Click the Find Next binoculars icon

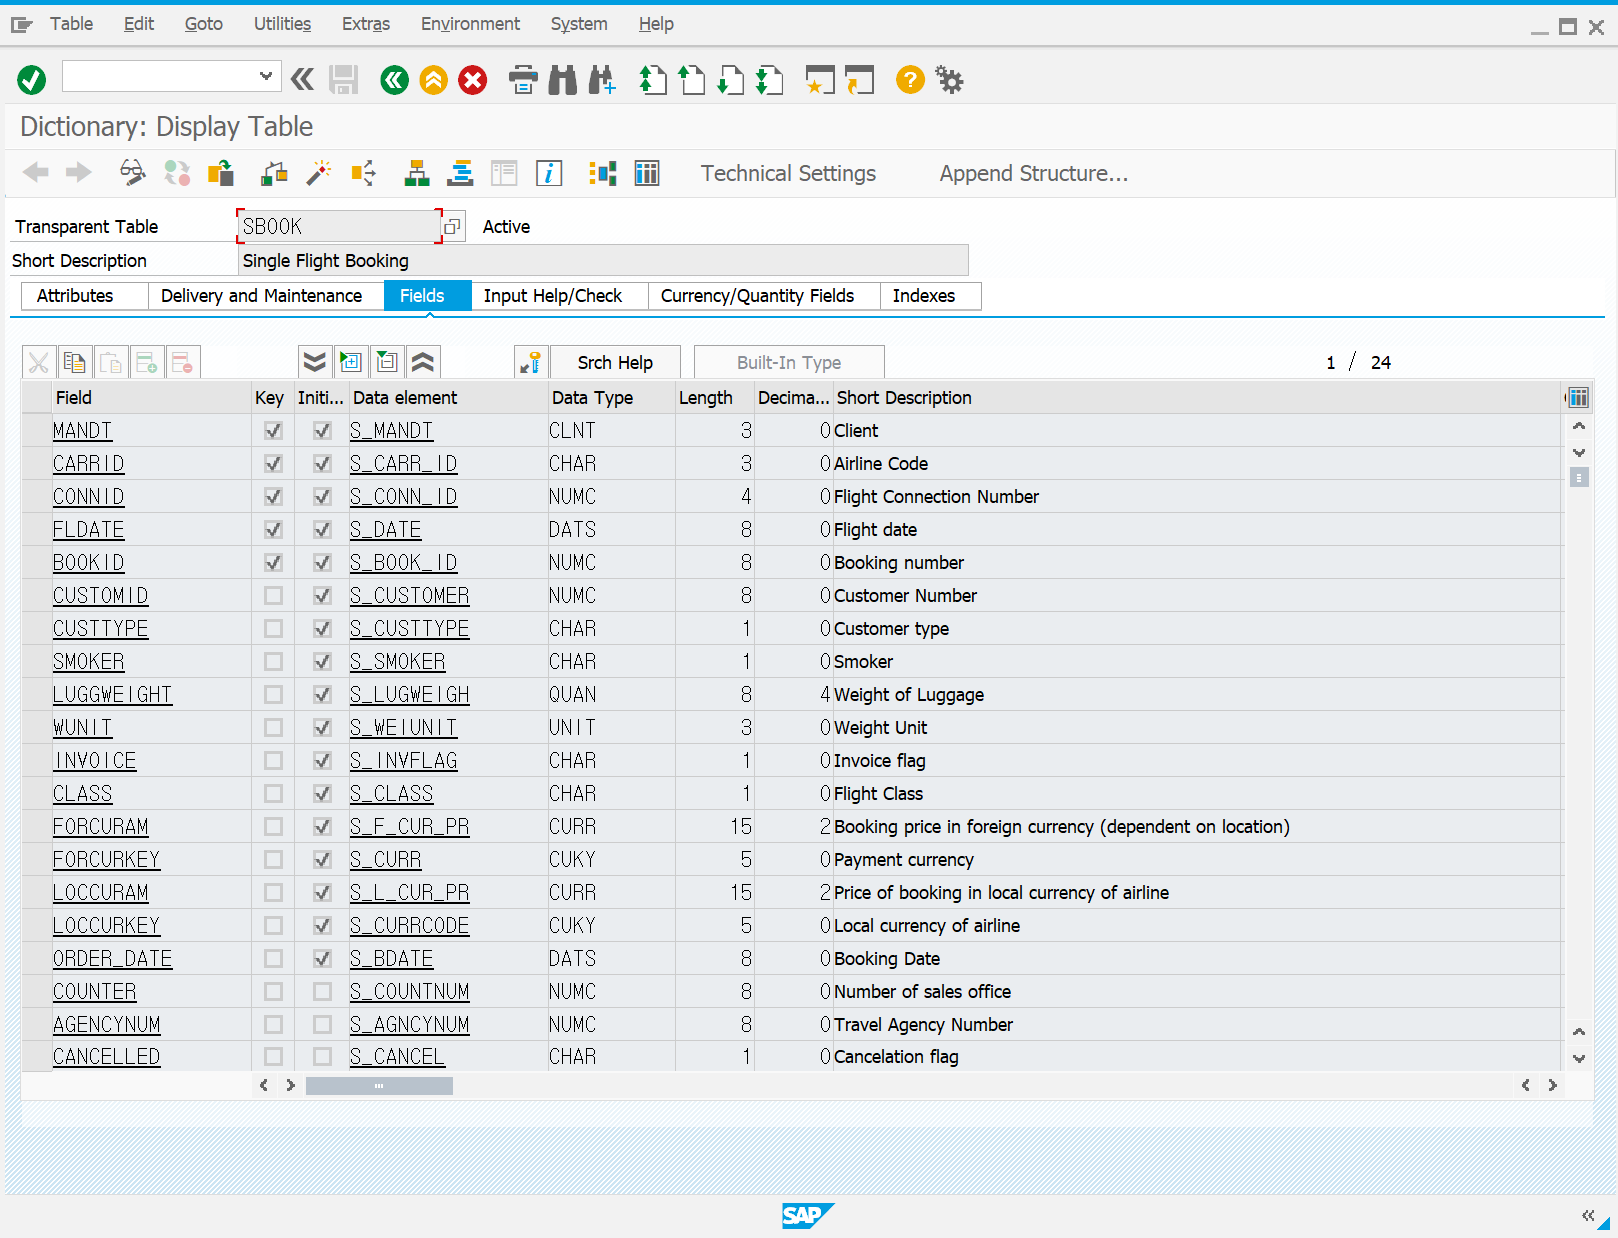(x=602, y=79)
